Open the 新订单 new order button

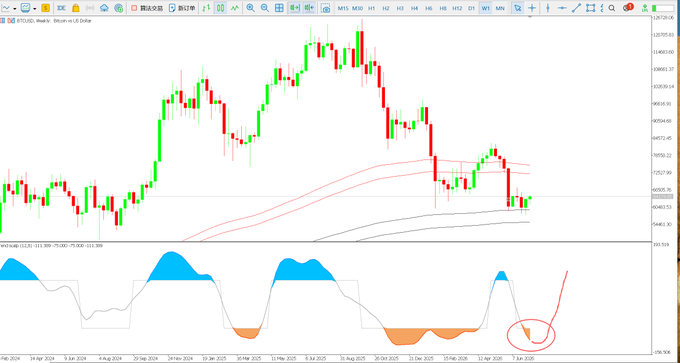182,8
